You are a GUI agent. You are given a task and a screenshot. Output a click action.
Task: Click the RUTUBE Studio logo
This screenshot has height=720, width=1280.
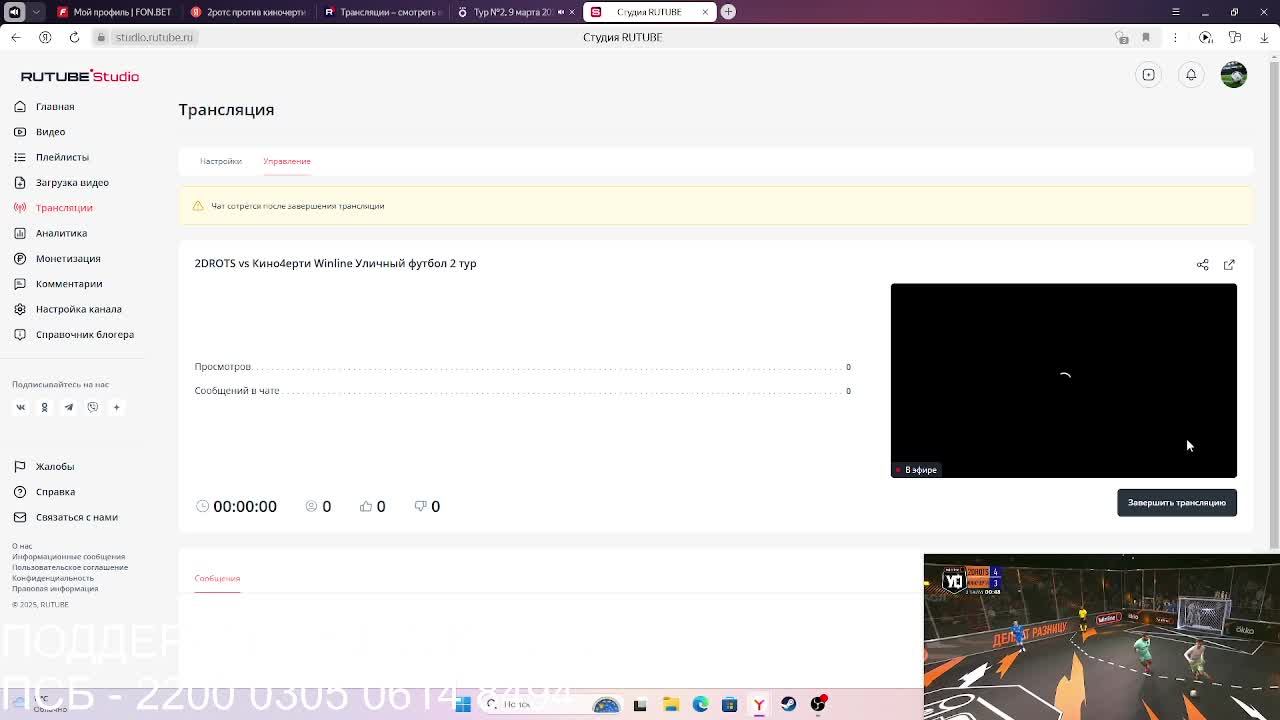click(80, 76)
